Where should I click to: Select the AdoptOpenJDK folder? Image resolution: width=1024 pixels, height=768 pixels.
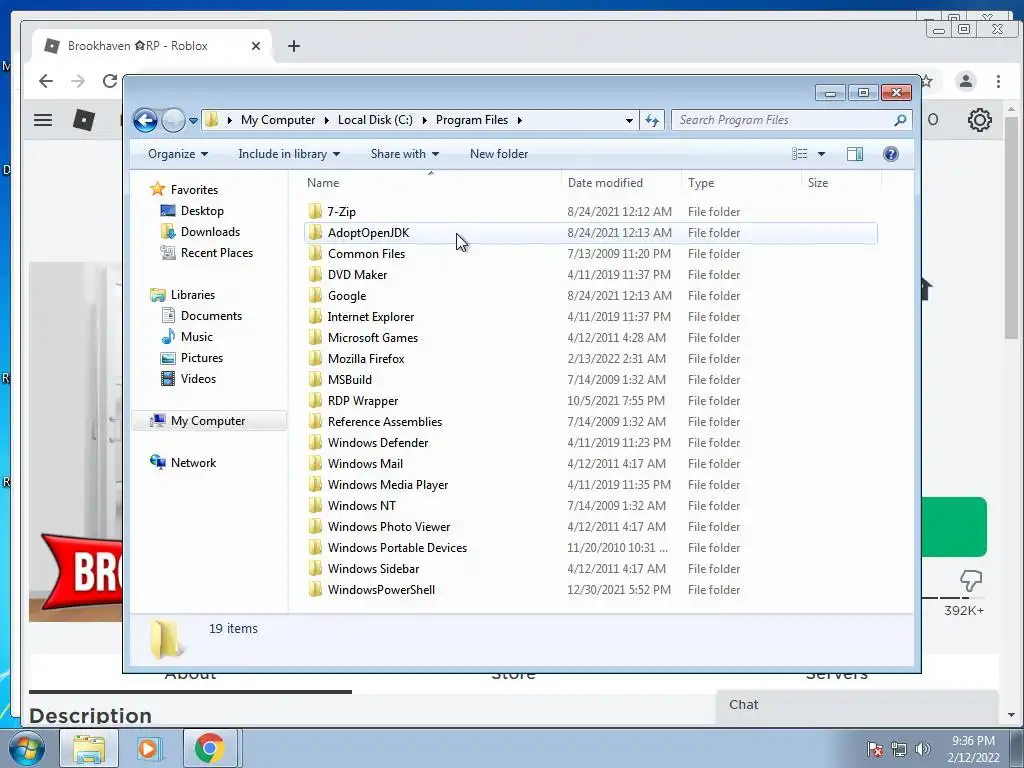point(590,232)
